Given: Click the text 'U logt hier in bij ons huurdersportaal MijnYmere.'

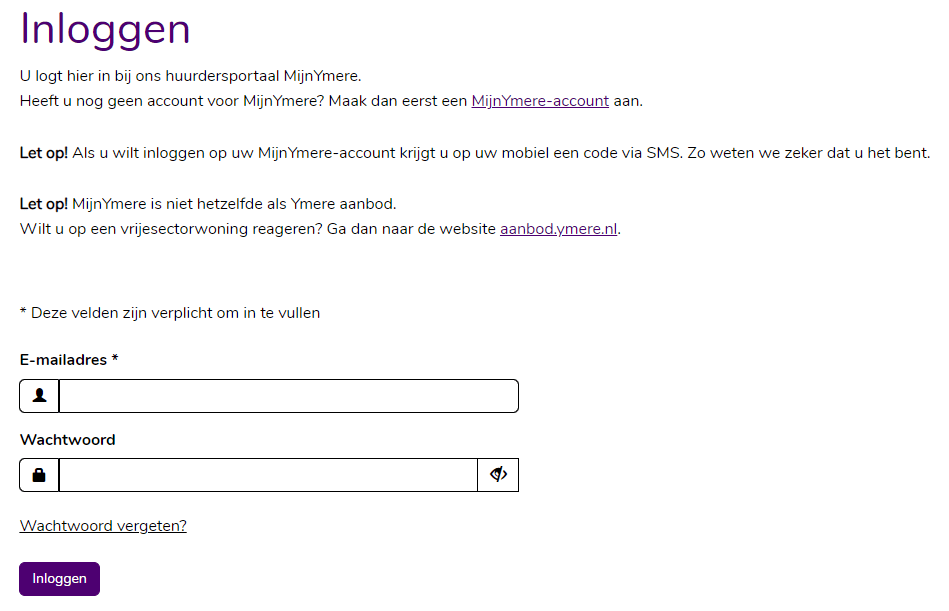Looking at the screenshot, I should pyautogui.click(x=191, y=76).
